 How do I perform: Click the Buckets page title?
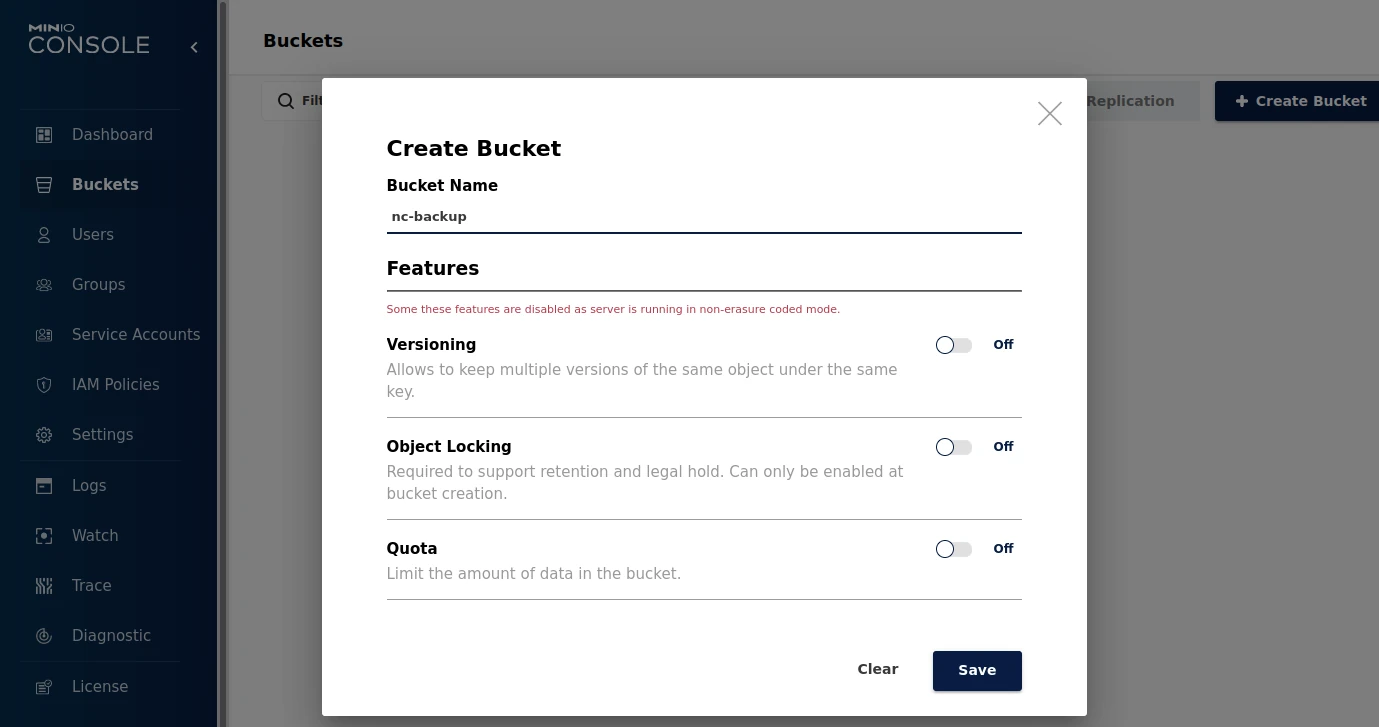[303, 41]
